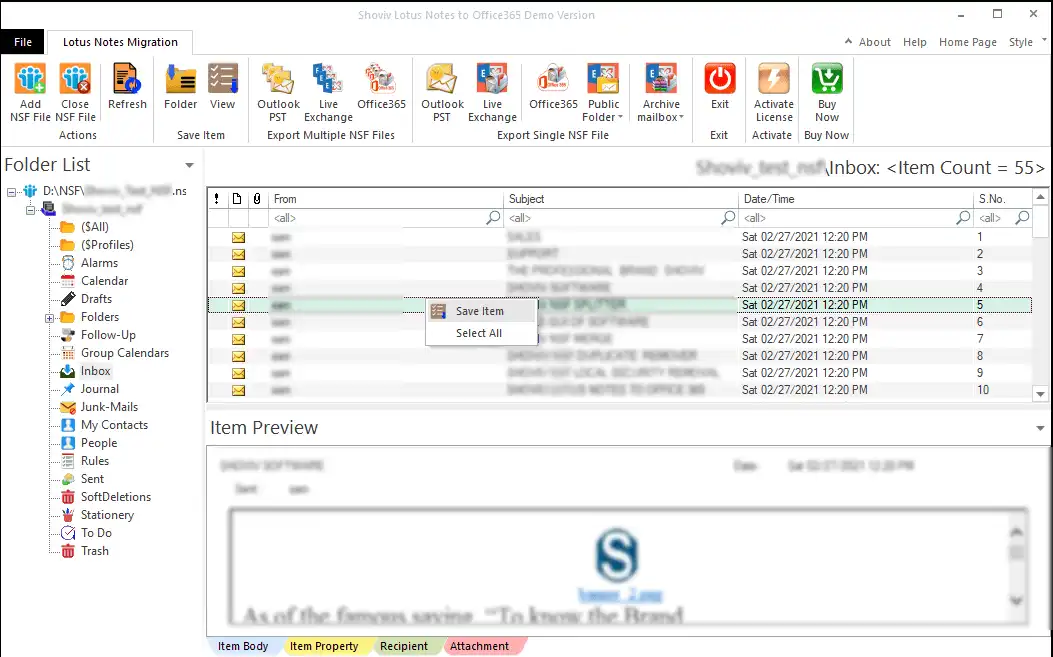This screenshot has width=1053, height=657.
Task: Collapse the Item Preview pane arrow
Action: coord(1040,429)
